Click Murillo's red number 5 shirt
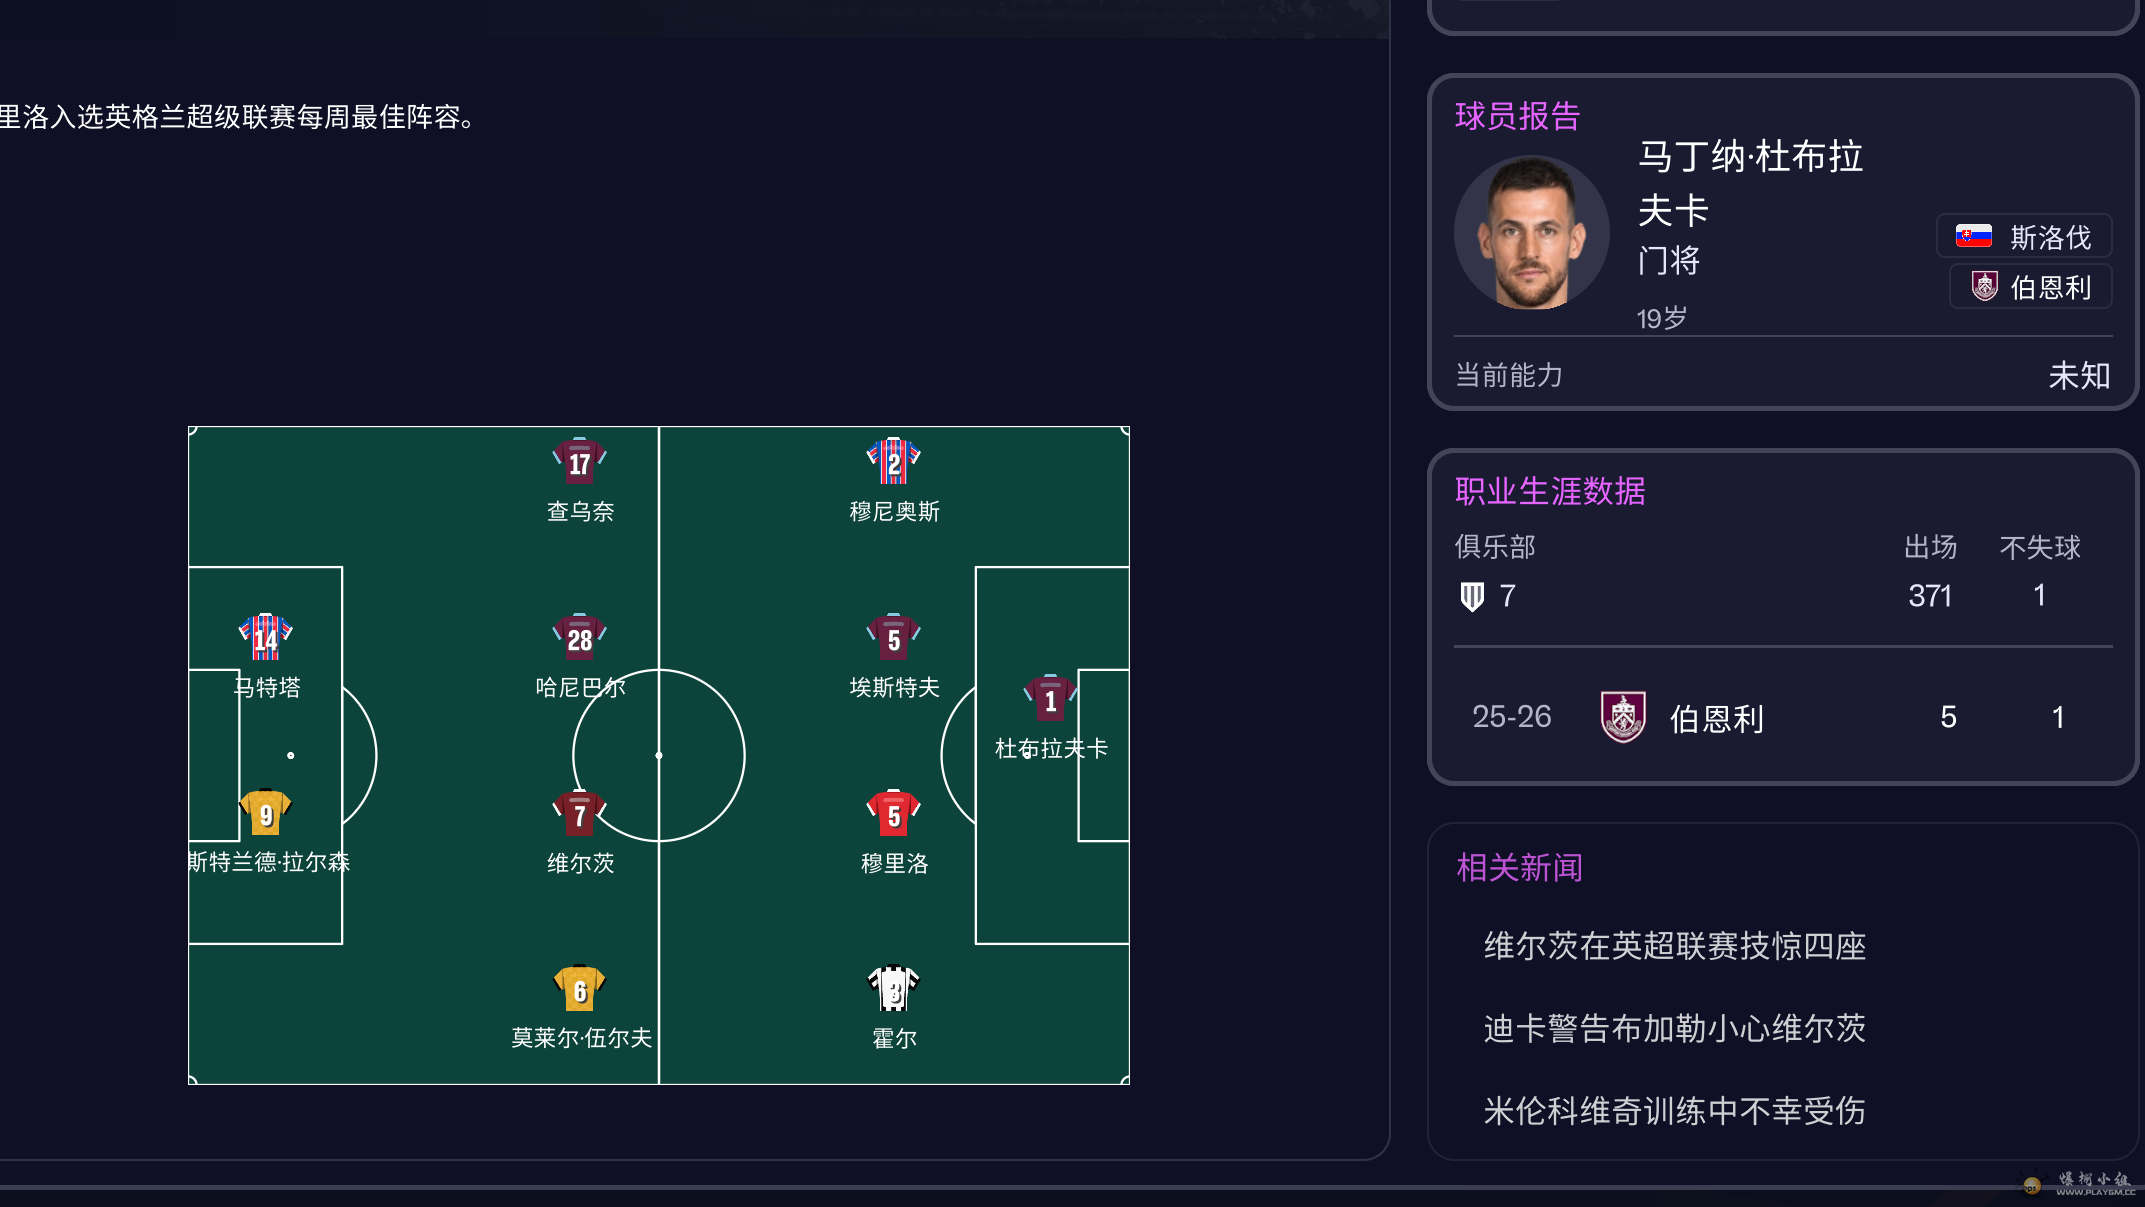Image resolution: width=2145 pixels, height=1207 pixels. point(893,813)
